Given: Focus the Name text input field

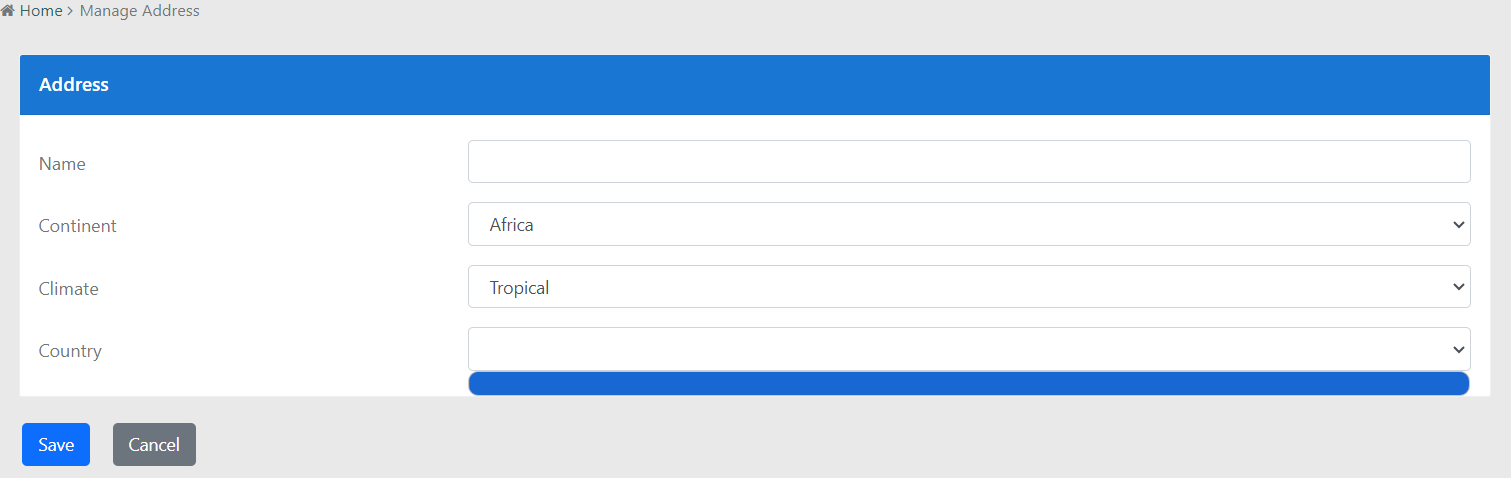Looking at the screenshot, I should tap(968, 162).
